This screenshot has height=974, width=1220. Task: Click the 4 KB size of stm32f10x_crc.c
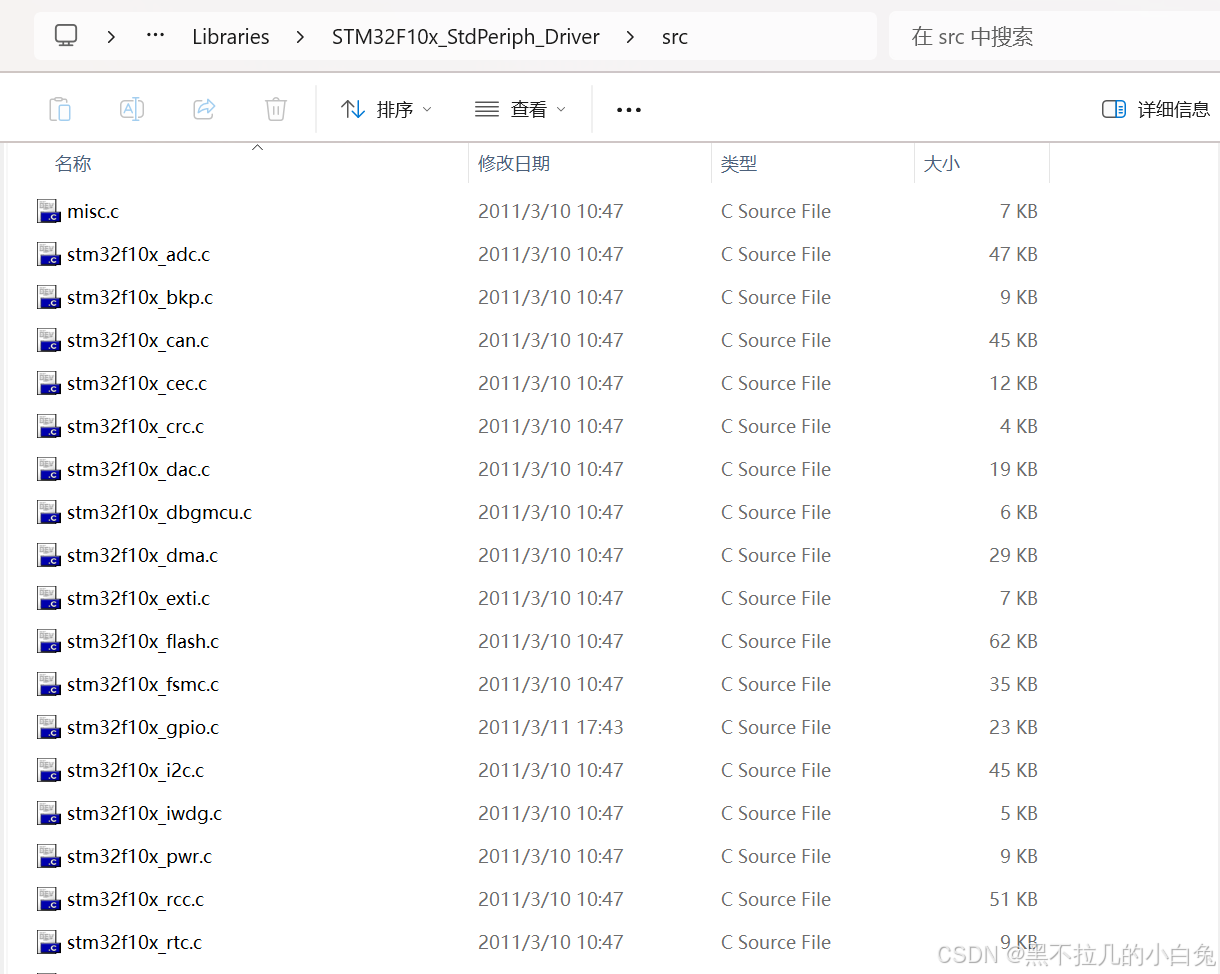[x=1019, y=426]
